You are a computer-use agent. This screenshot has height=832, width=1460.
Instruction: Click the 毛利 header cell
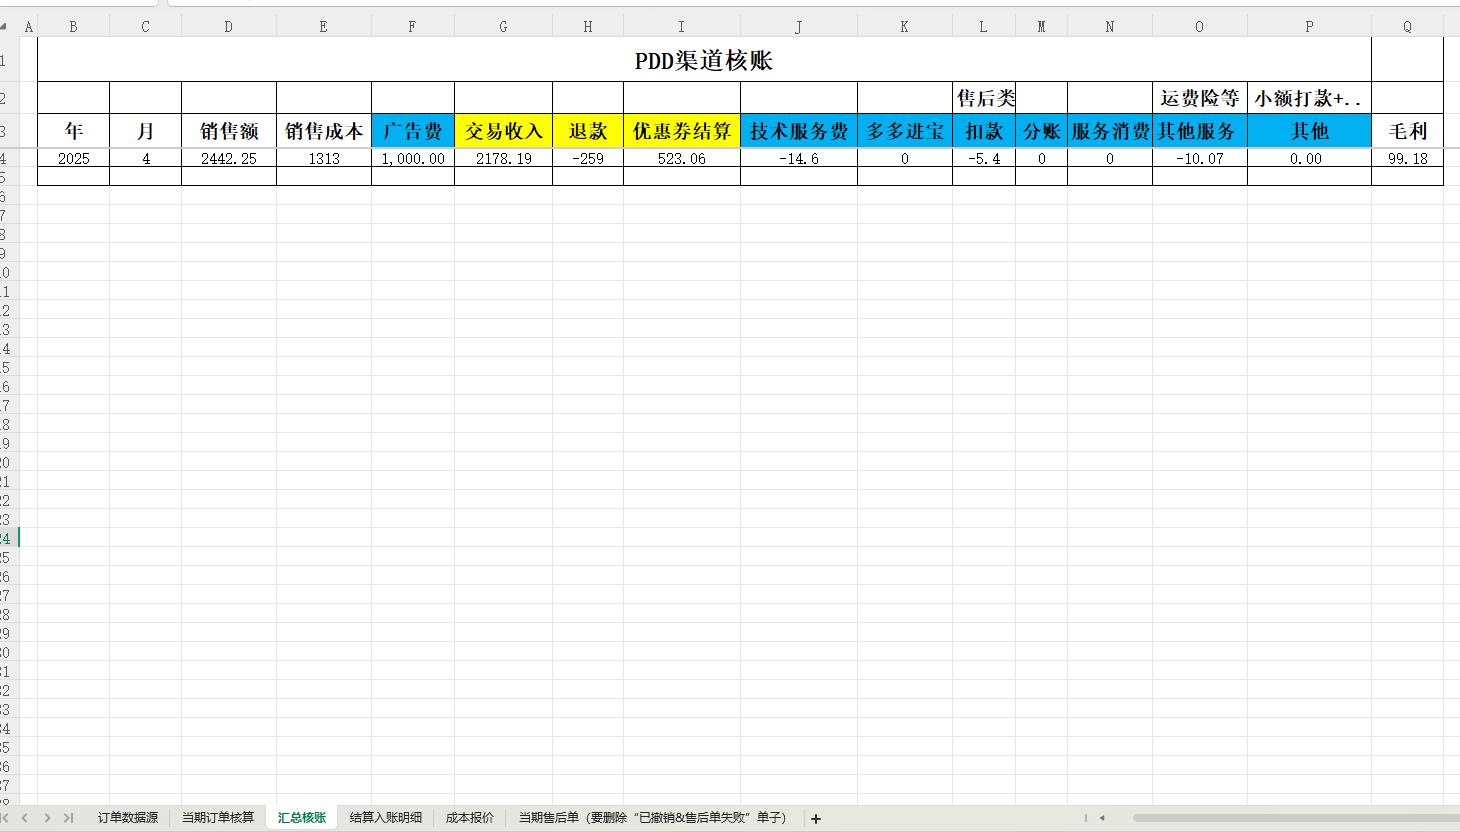[x=1407, y=131]
